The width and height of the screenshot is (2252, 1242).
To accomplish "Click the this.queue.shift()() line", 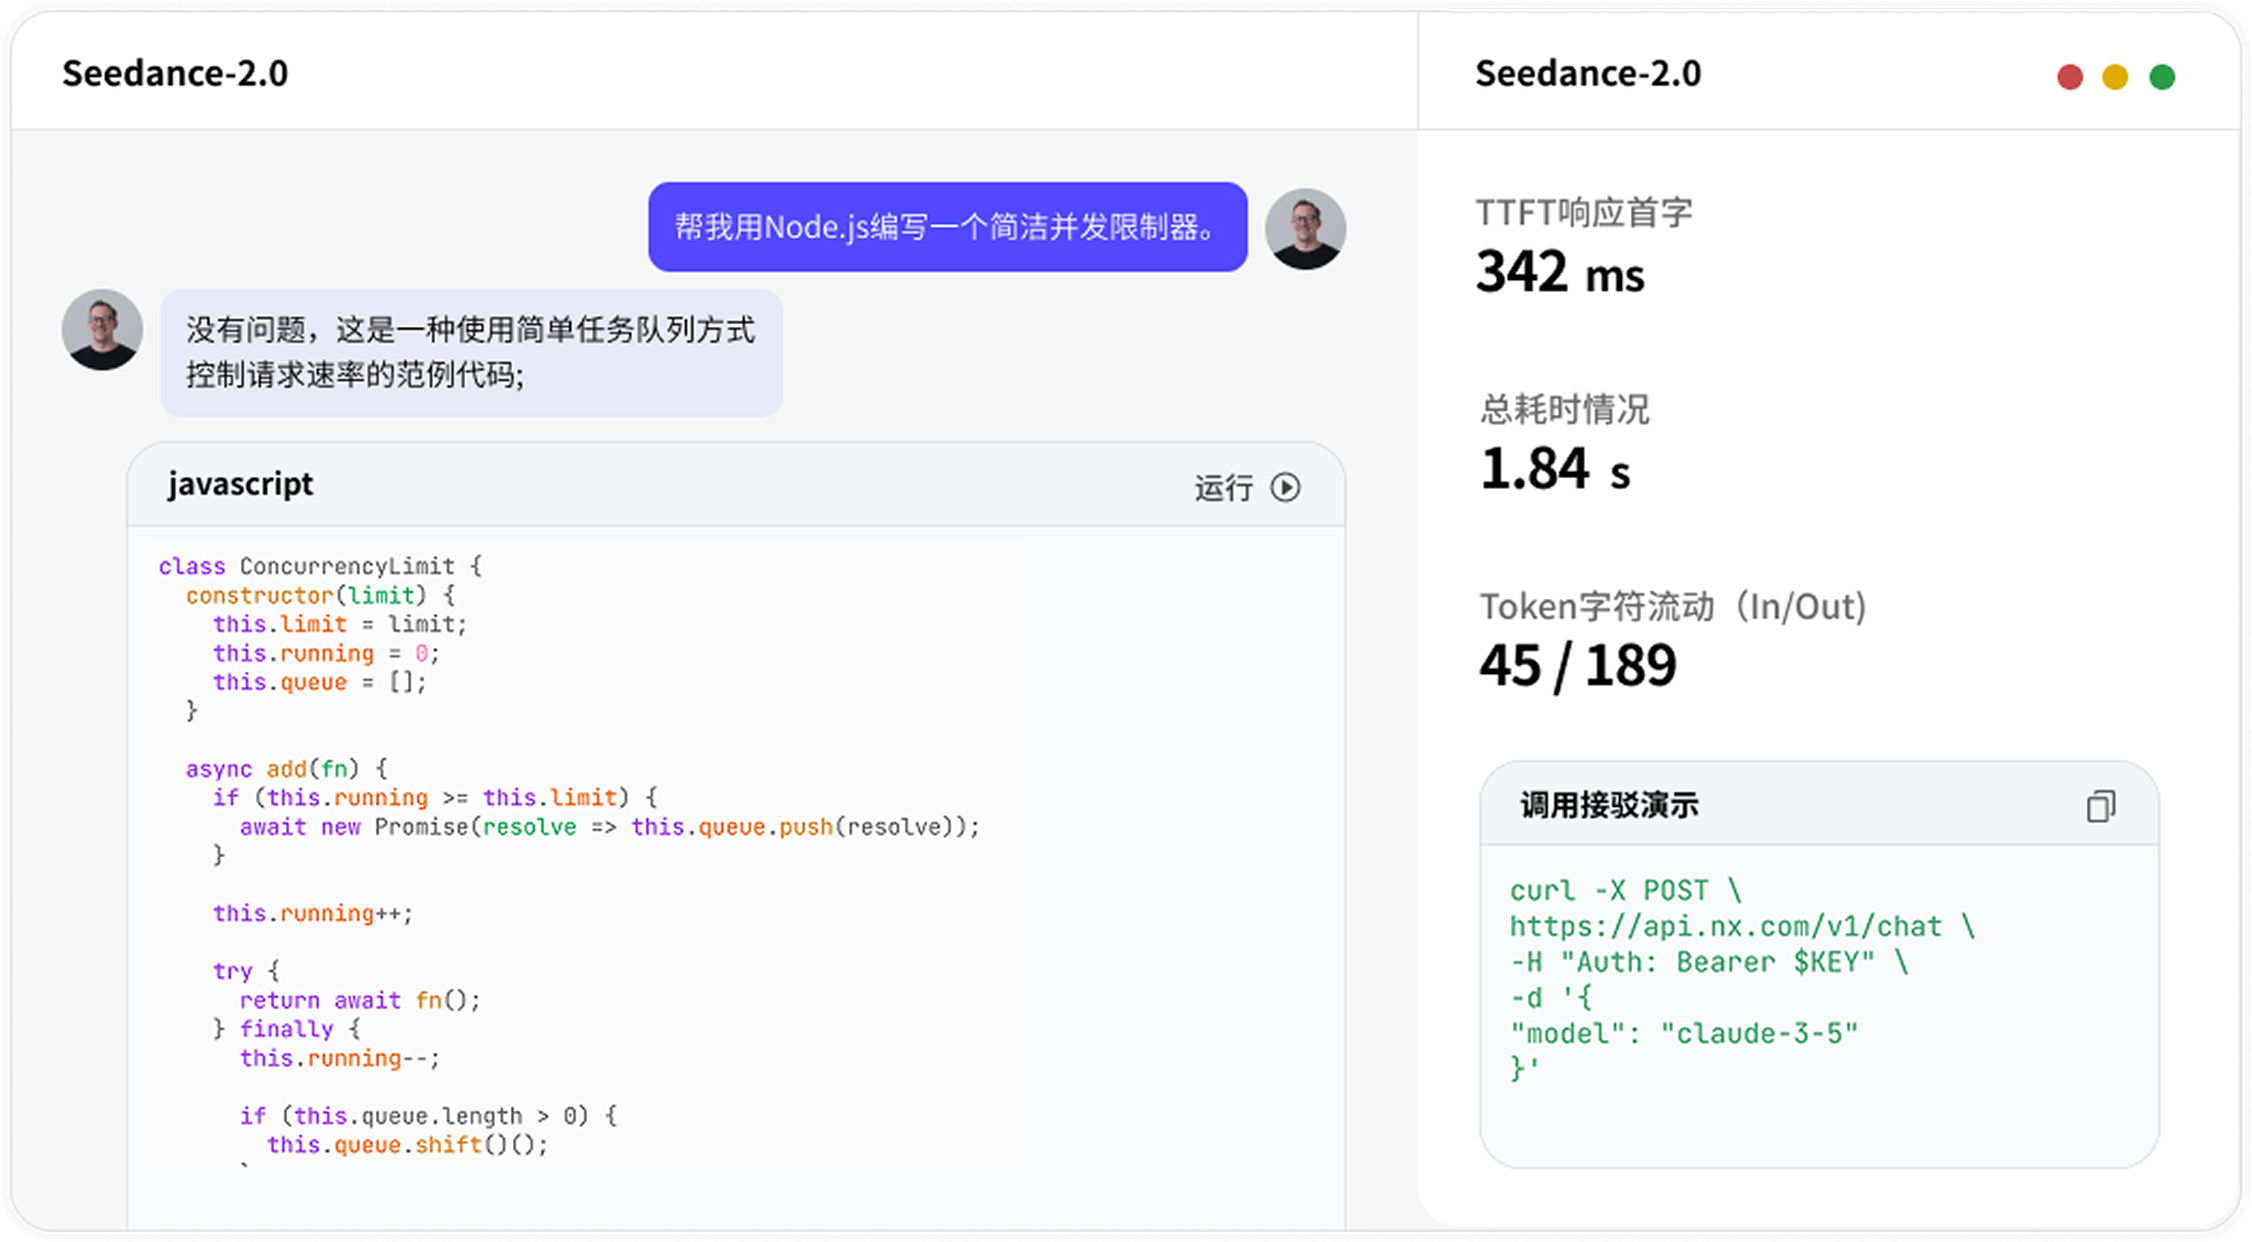I will tap(408, 1145).
